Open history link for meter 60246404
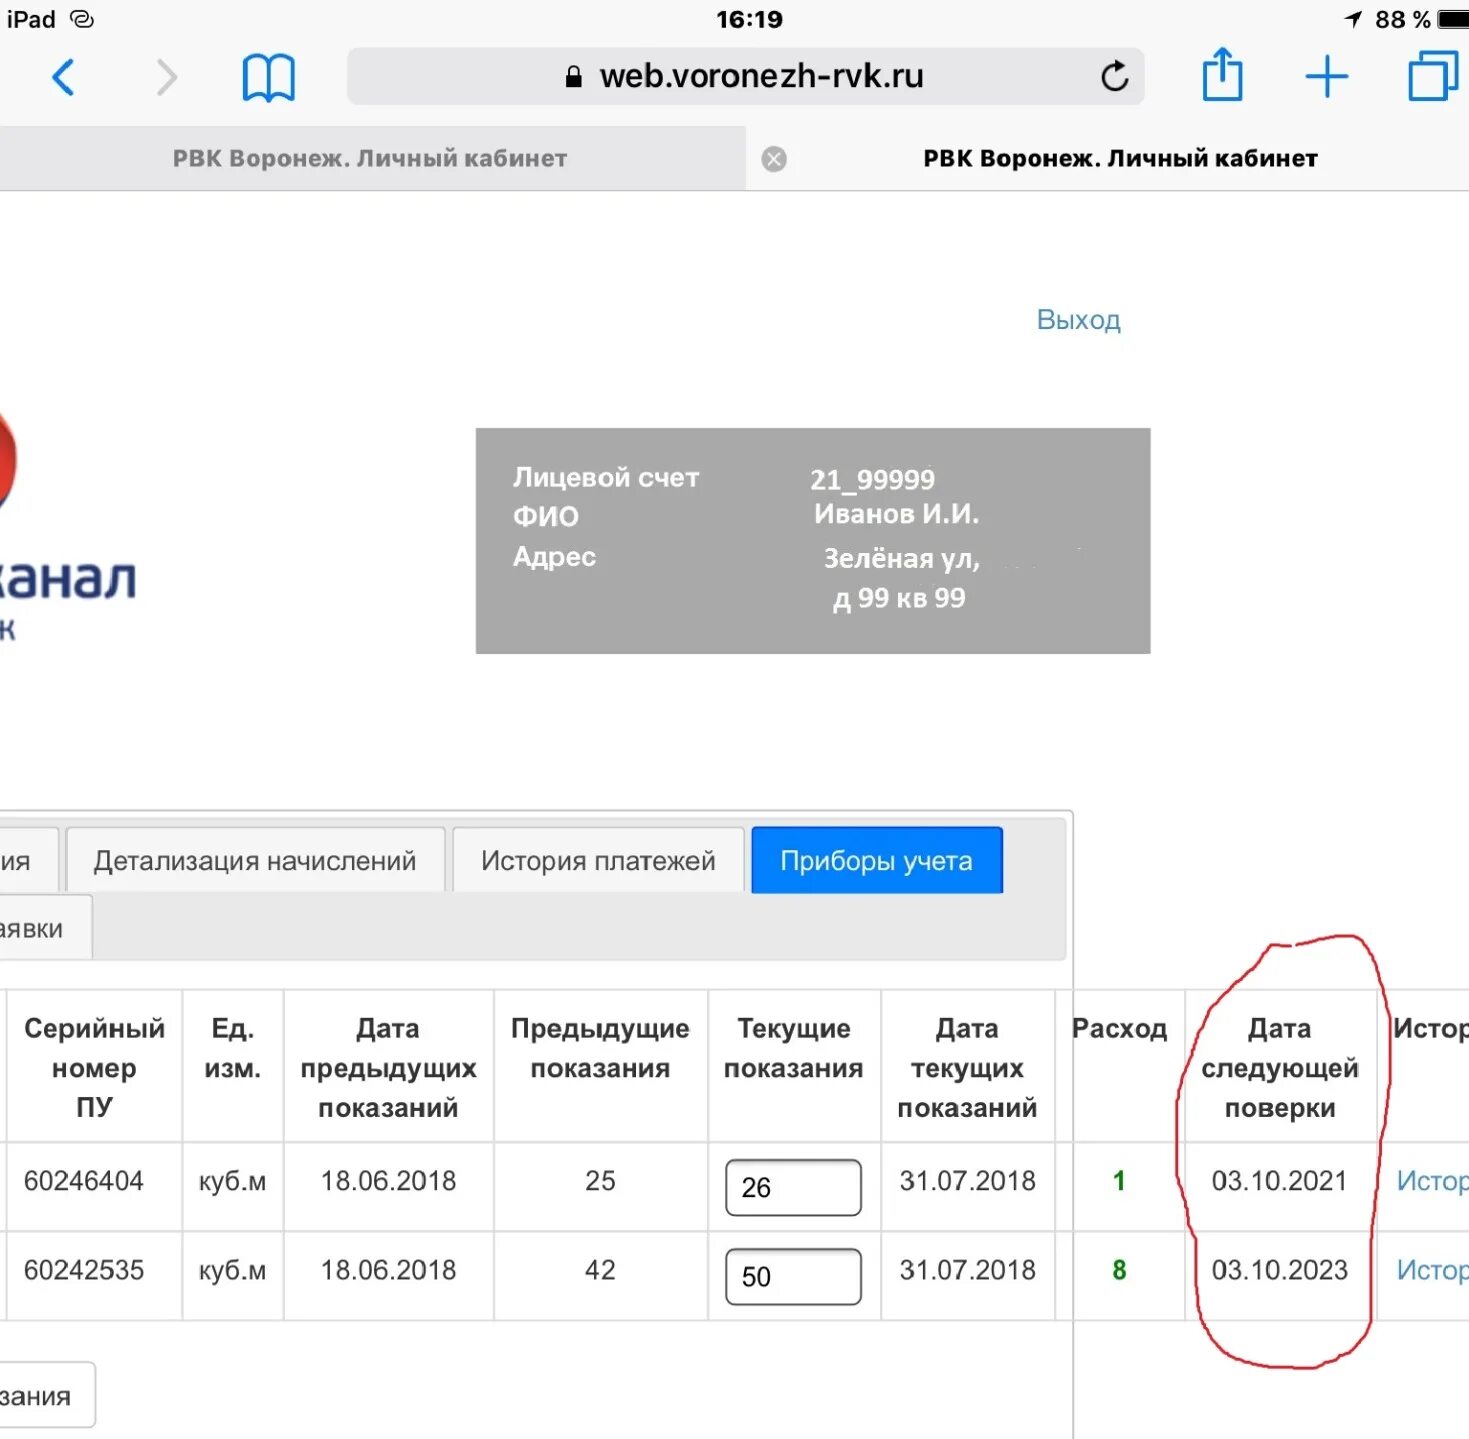1469x1439 pixels. click(1432, 1181)
